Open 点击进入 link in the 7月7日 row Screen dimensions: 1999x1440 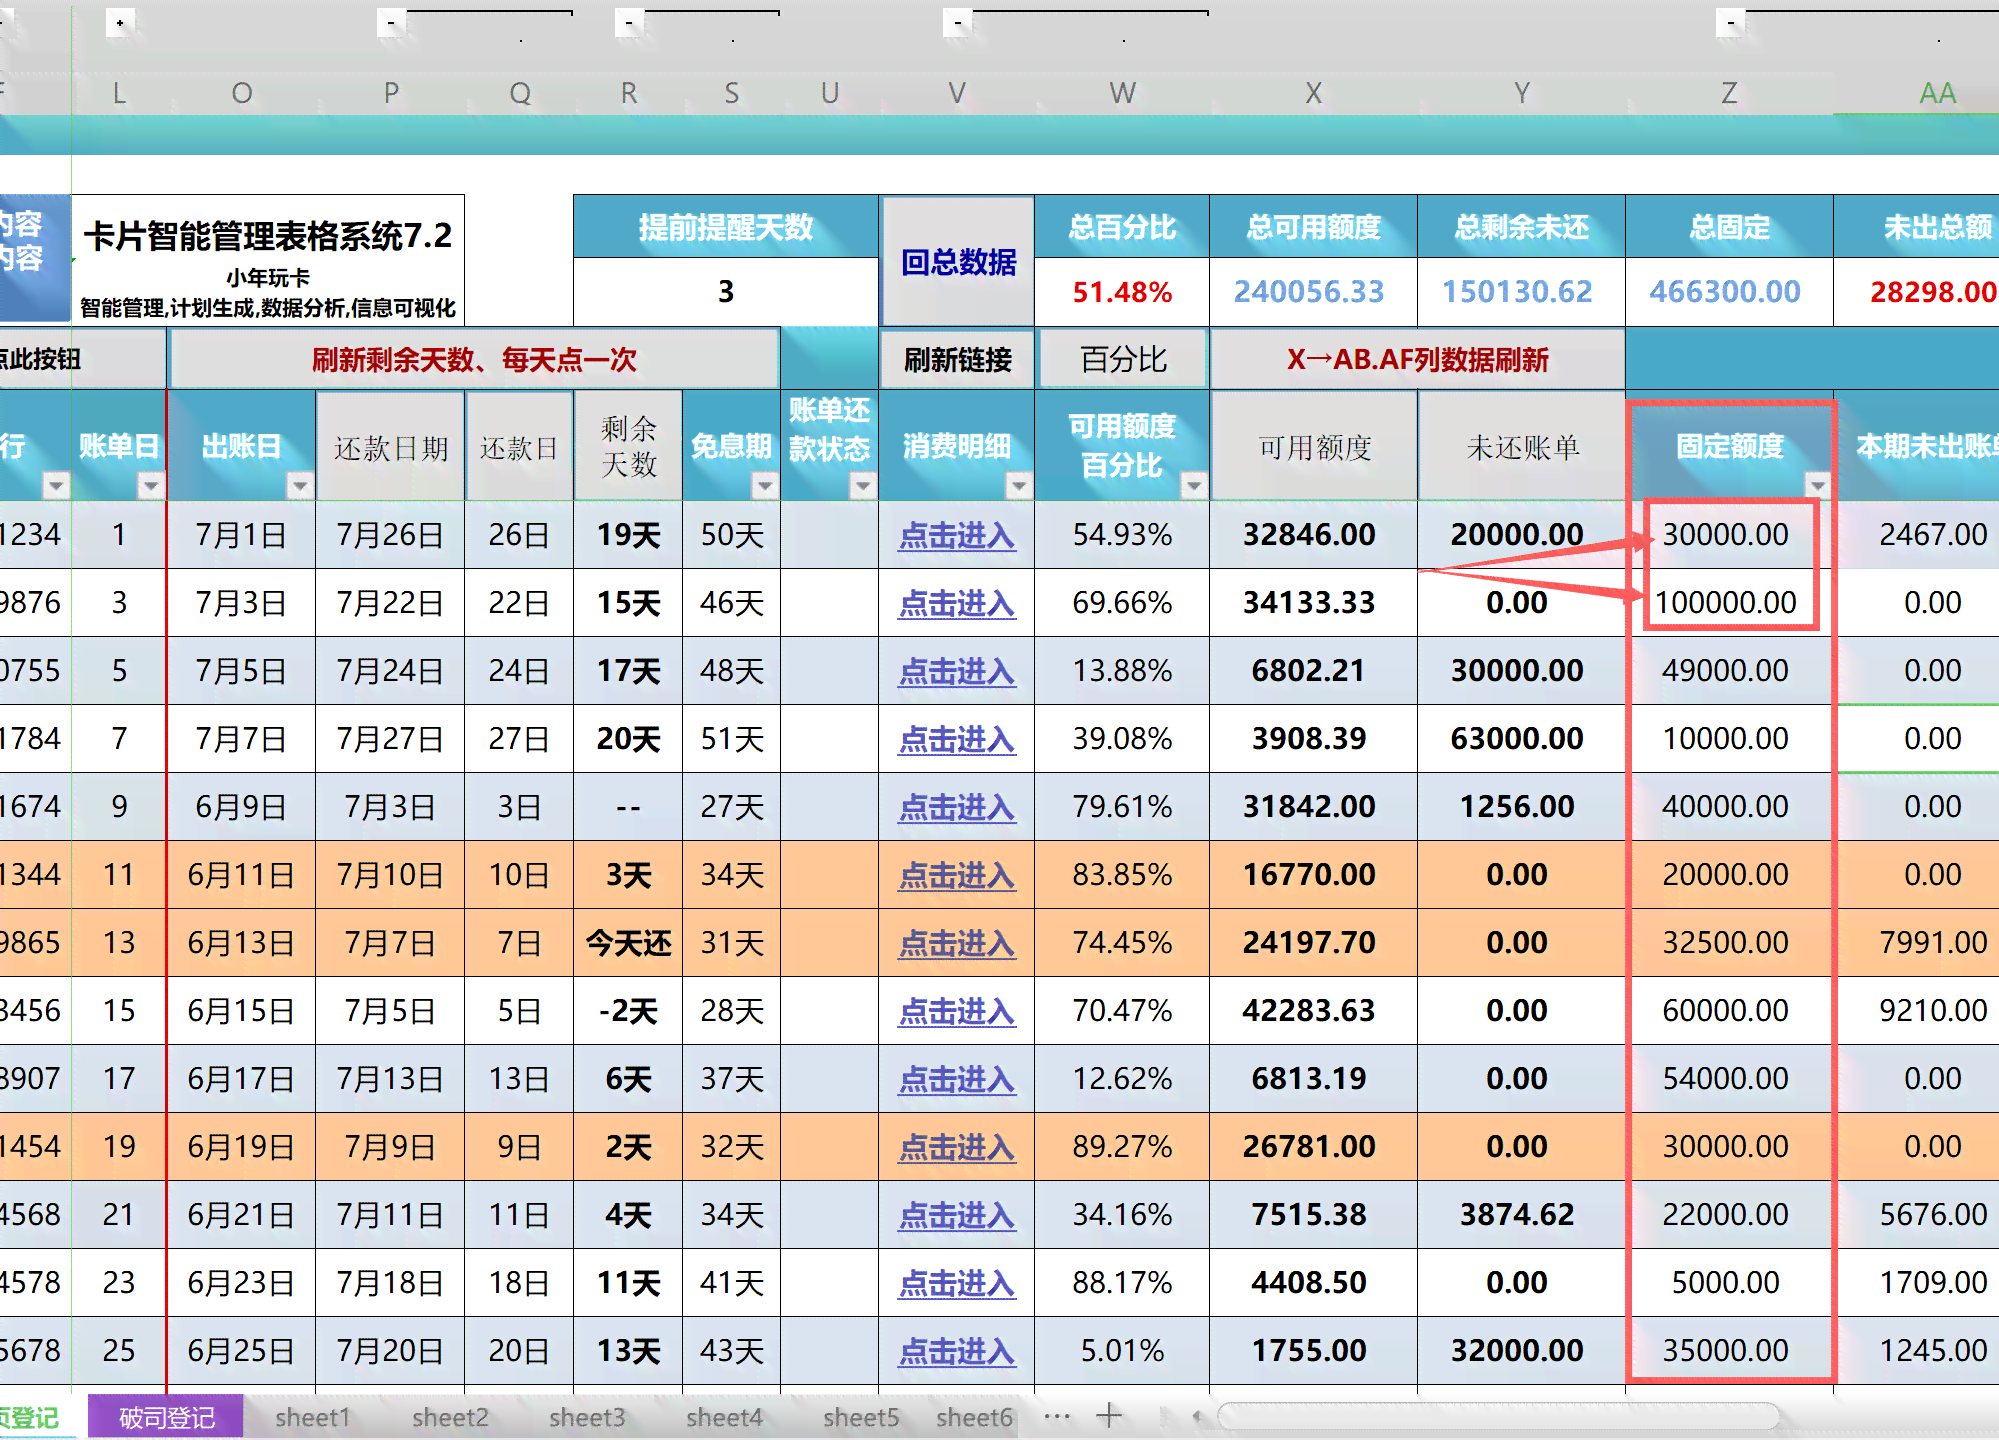coord(957,740)
